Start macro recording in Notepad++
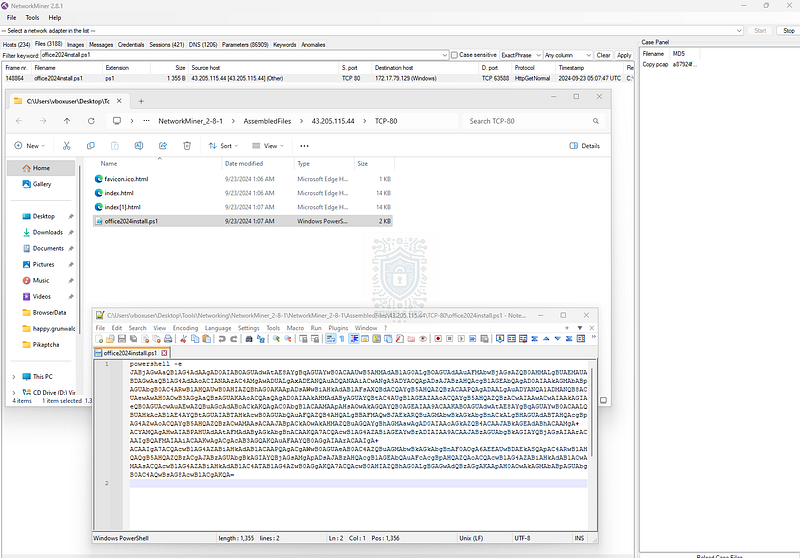The image size is (800, 558). click(x=438, y=339)
